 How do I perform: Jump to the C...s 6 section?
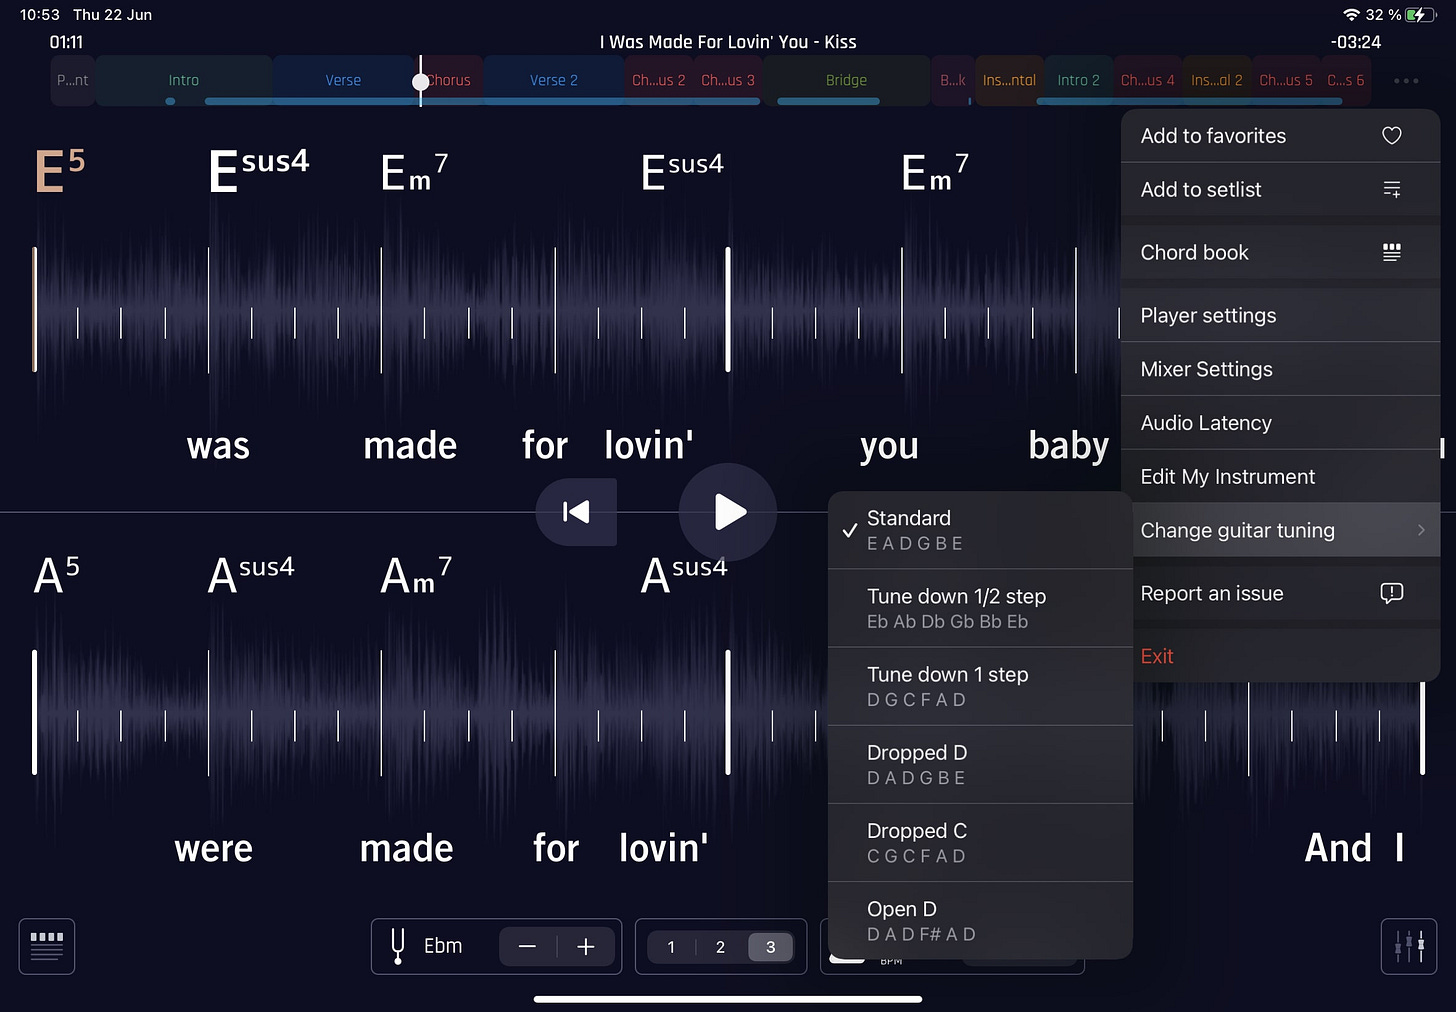click(1345, 80)
